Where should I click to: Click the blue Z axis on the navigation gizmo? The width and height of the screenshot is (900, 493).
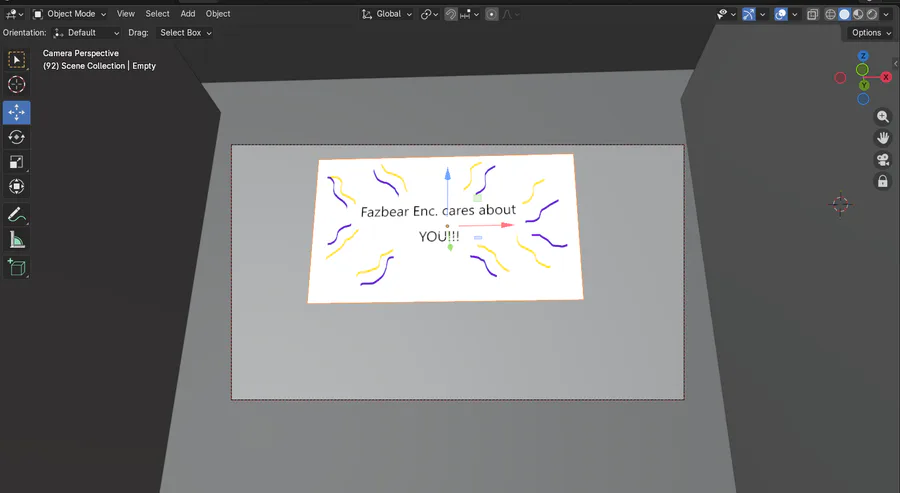(x=863, y=56)
